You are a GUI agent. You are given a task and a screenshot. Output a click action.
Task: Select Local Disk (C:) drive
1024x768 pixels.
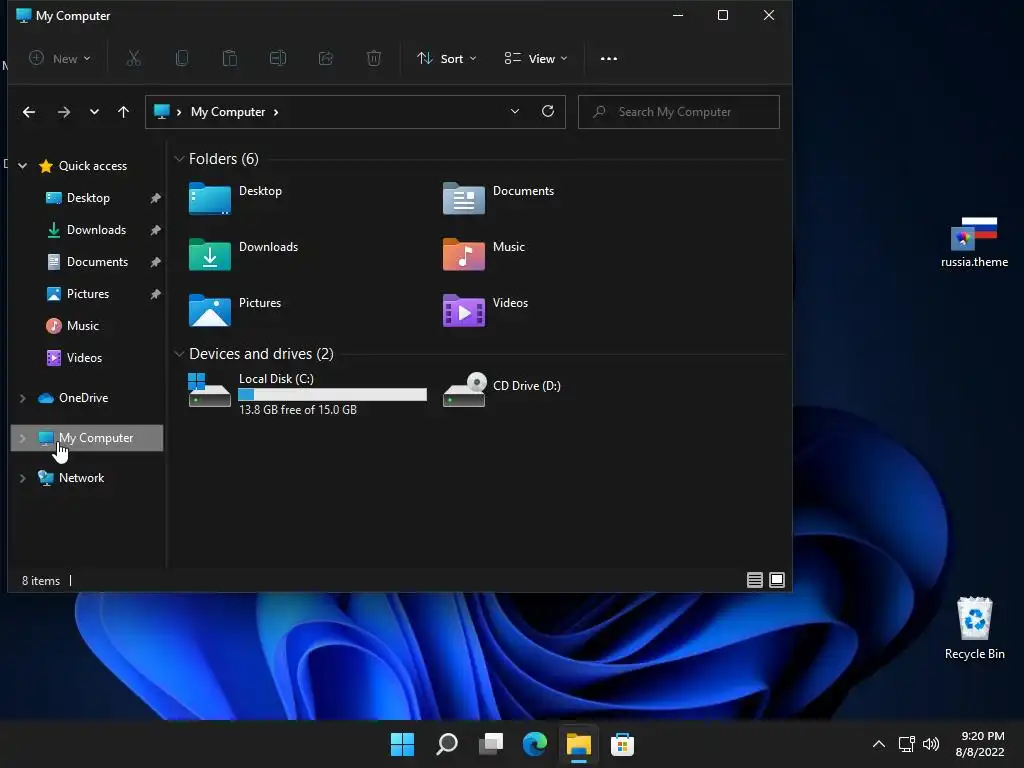307,393
